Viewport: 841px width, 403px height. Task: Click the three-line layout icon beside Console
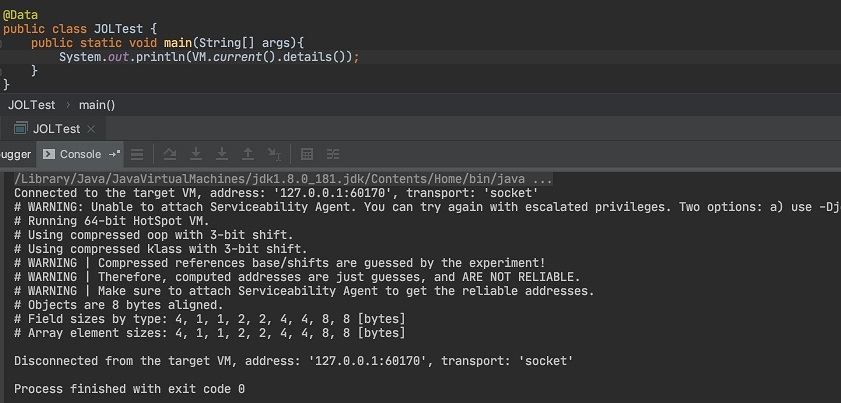(x=137, y=154)
